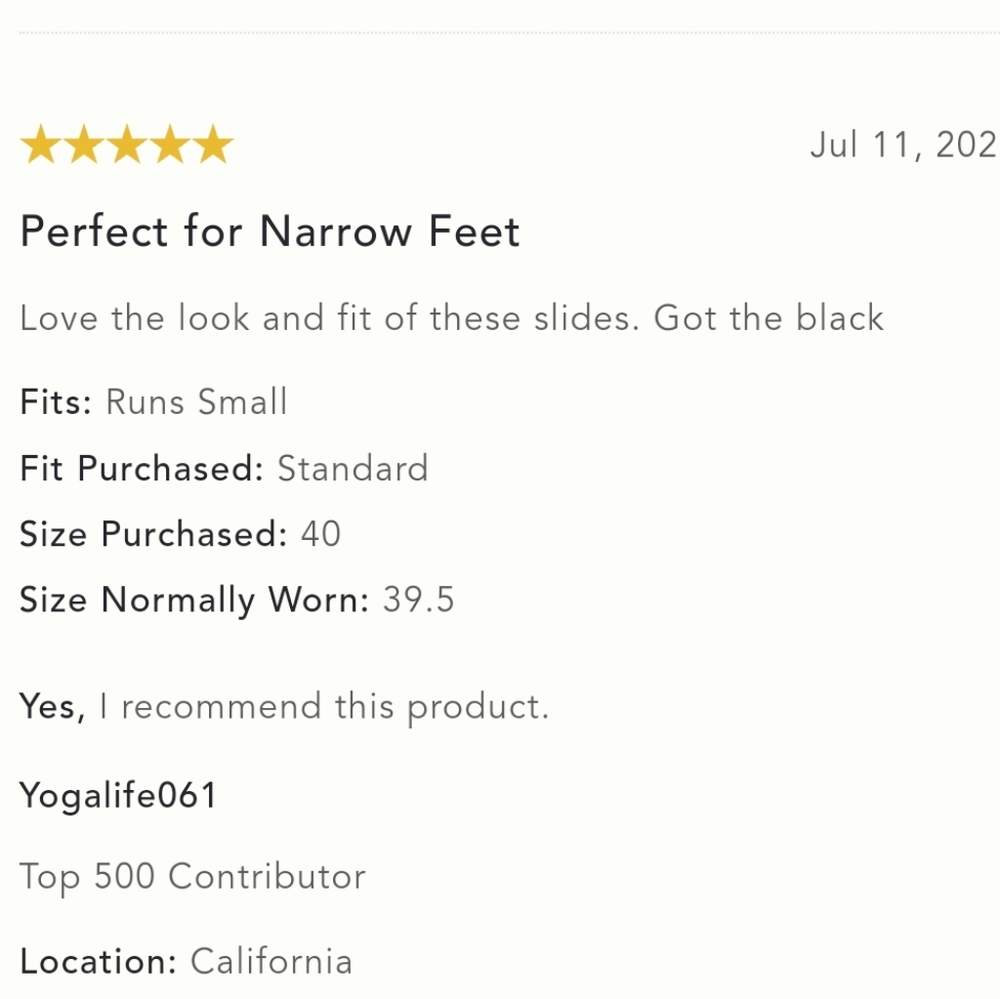Click the 'Fit Purchased:' label

142,469
